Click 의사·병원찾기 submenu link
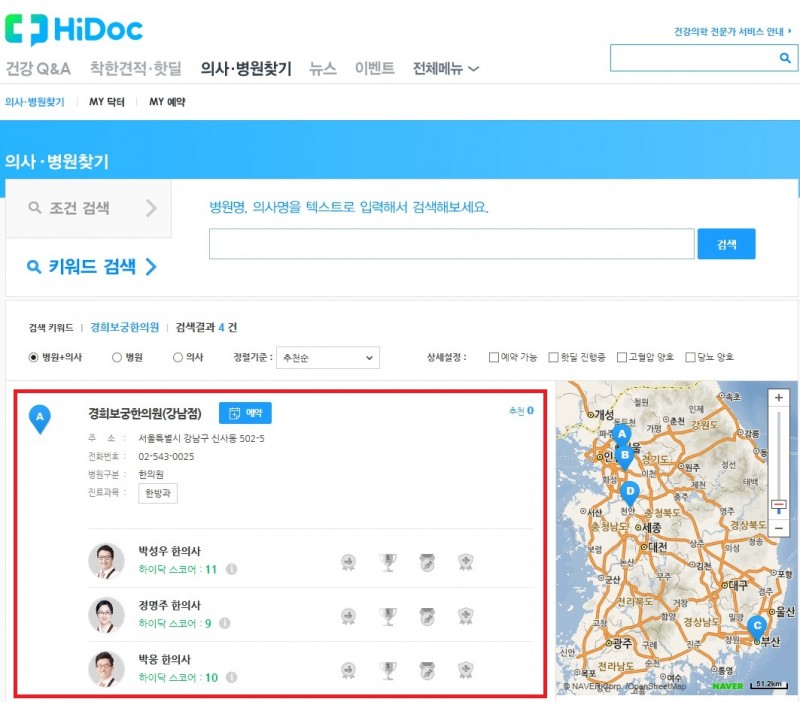800x702 pixels. coord(35,102)
